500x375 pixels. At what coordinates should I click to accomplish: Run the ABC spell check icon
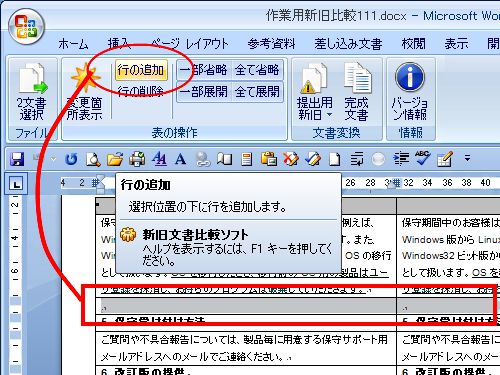(422, 158)
